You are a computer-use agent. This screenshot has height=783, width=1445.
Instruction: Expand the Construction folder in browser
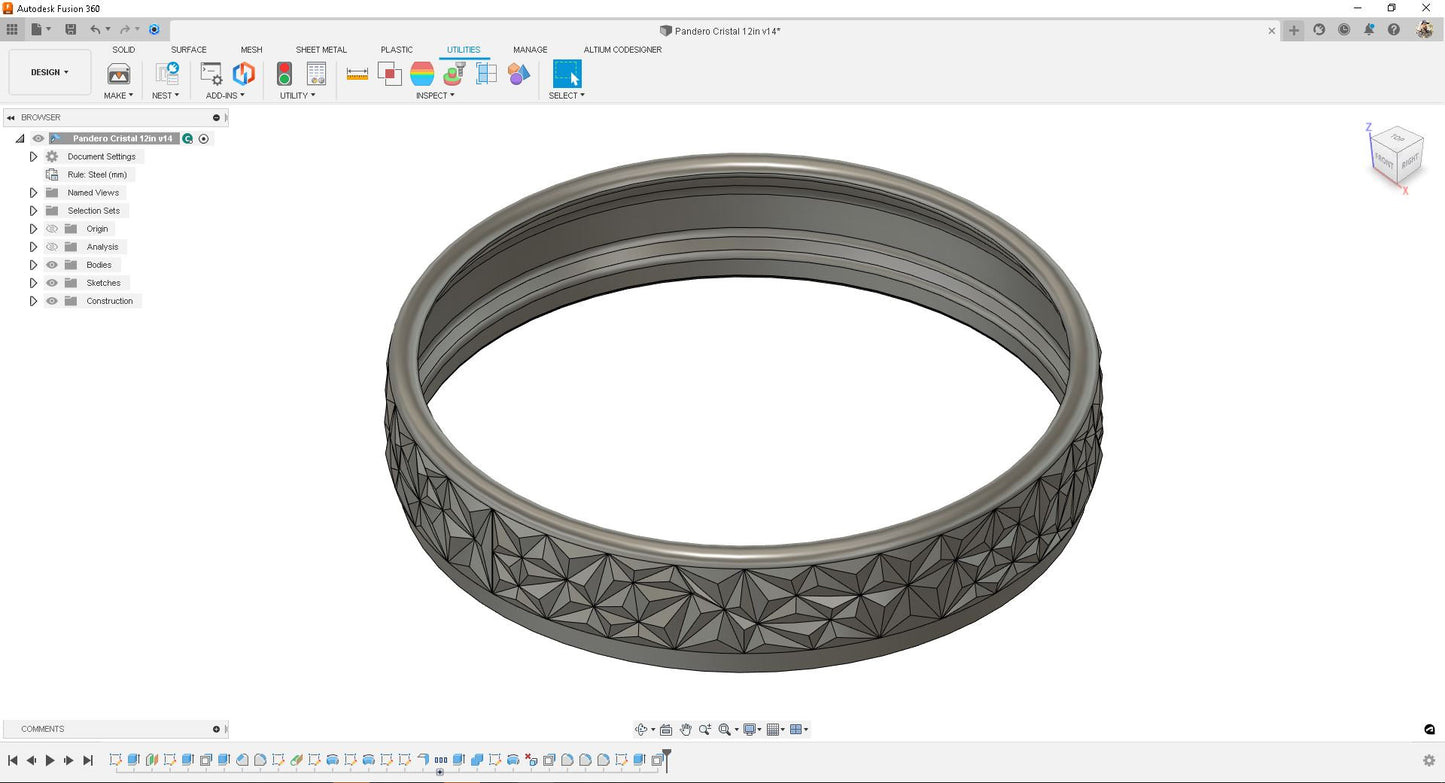[33, 301]
